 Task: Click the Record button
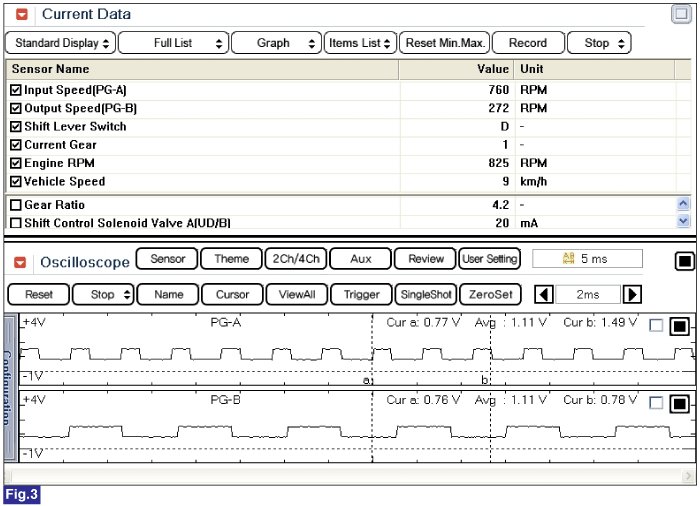point(527,43)
